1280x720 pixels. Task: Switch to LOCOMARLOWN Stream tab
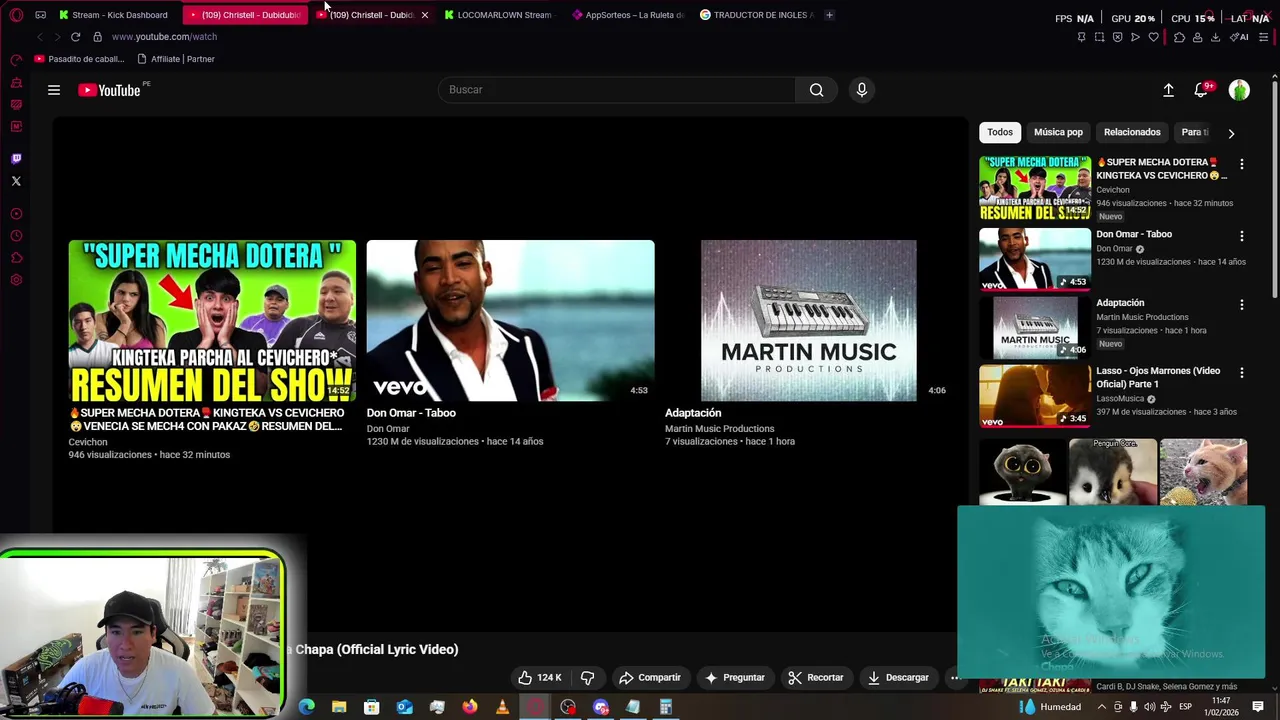click(x=499, y=15)
